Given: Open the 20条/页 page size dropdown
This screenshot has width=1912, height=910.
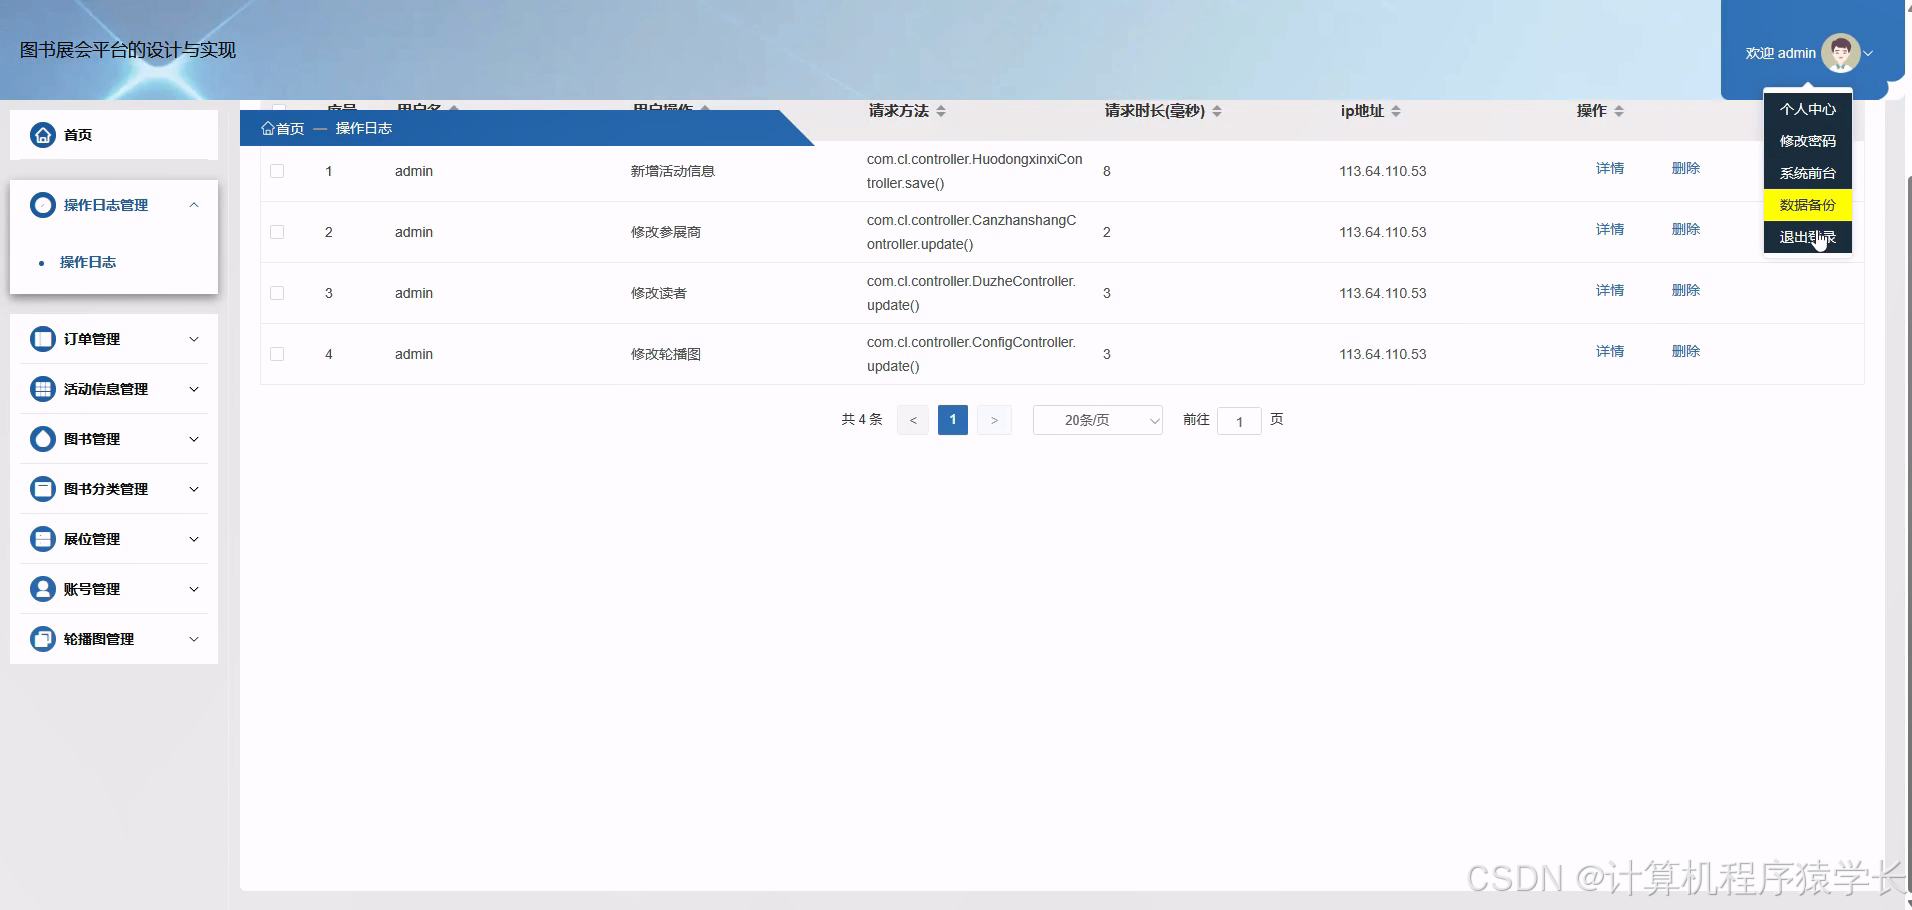Looking at the screenshot, I should tap(1097, 420).
